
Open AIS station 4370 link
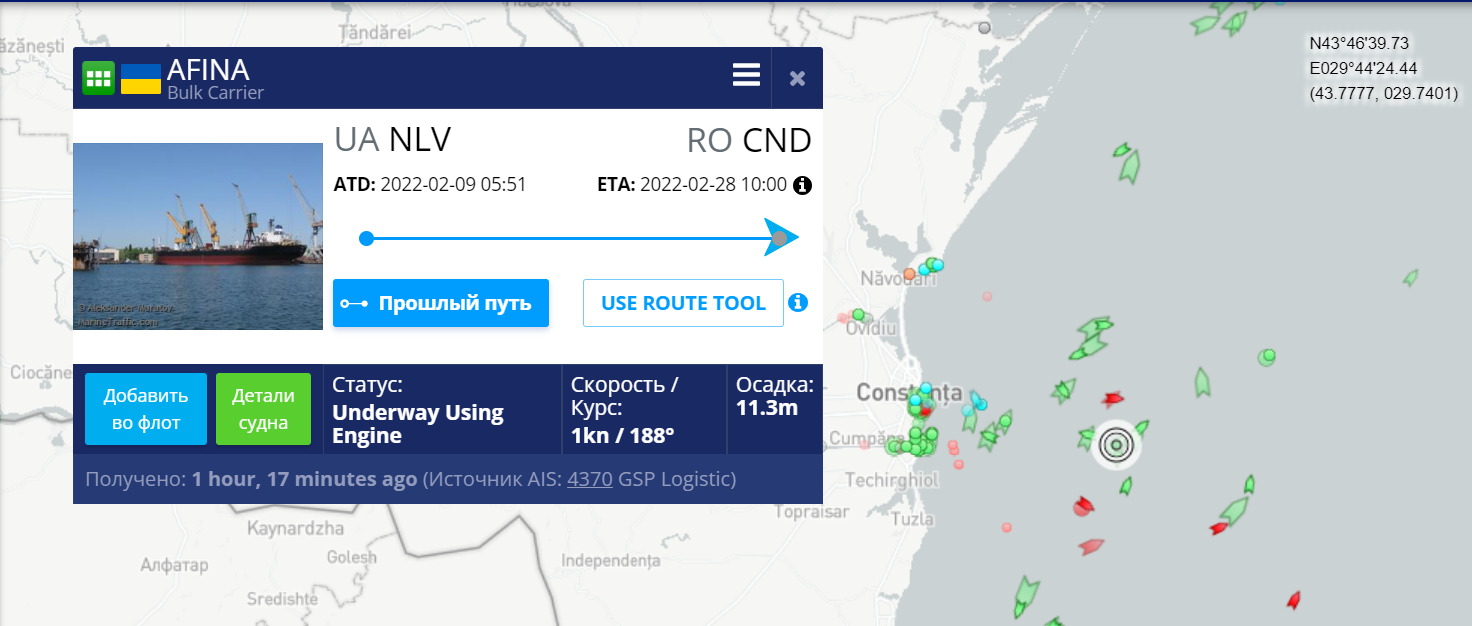[x=589, y=479]
